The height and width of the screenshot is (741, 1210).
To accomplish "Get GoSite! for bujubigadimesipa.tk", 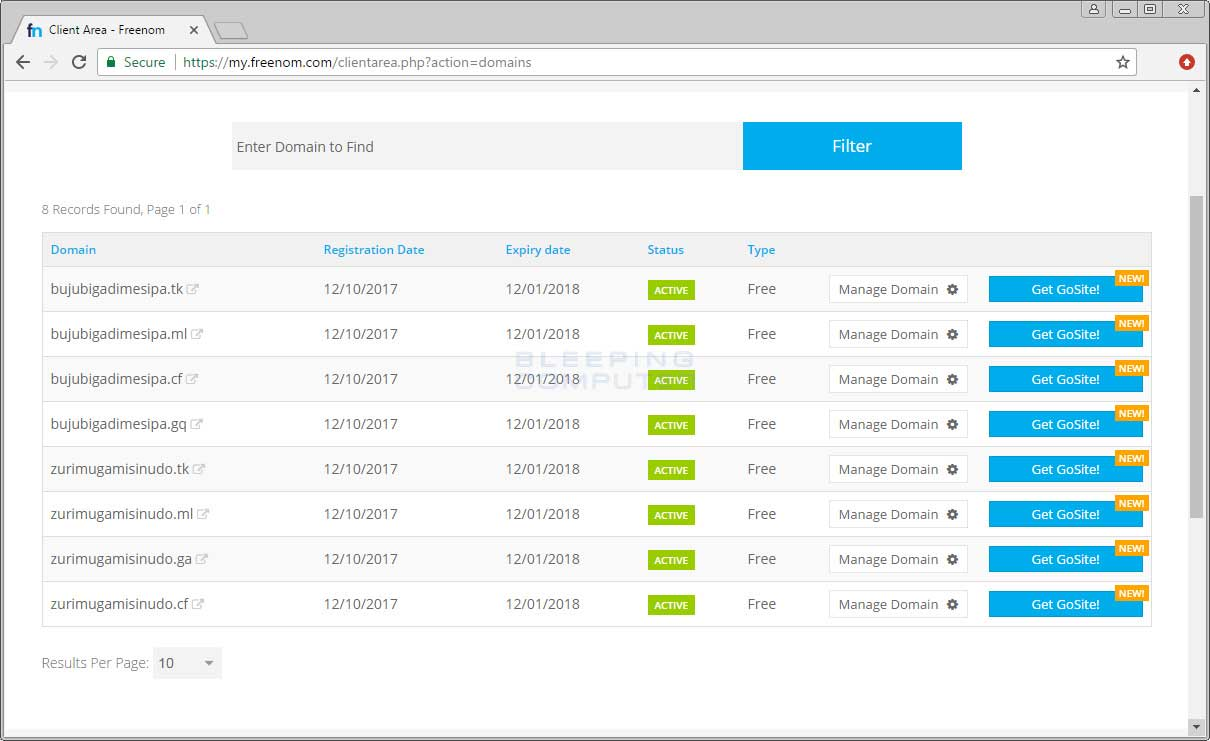I will pos(1065,289).
